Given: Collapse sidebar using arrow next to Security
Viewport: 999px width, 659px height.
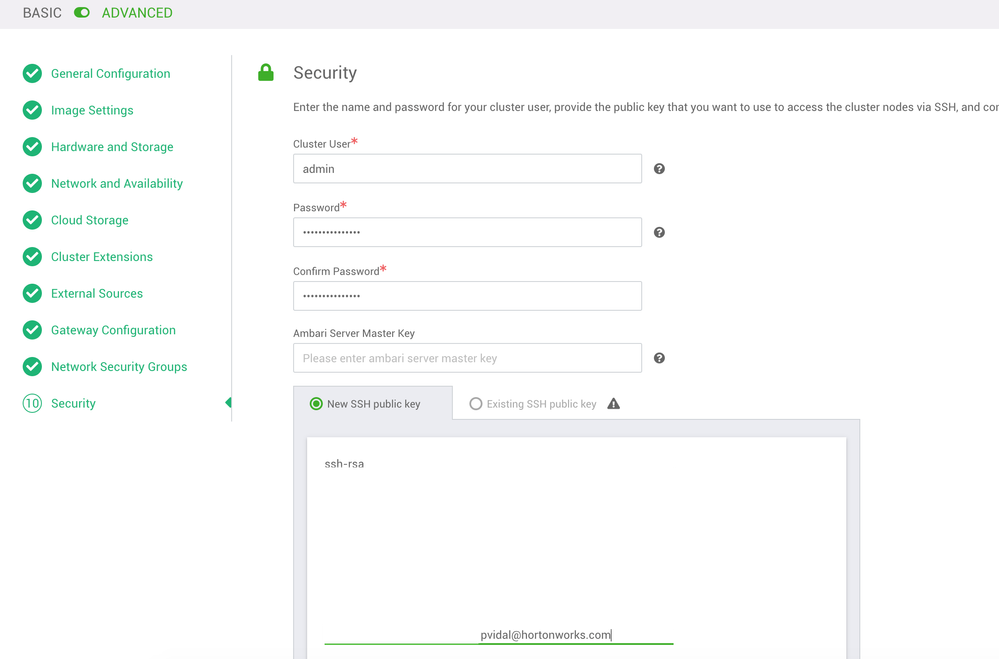Looking at the screenshot, I should [228, 403].
